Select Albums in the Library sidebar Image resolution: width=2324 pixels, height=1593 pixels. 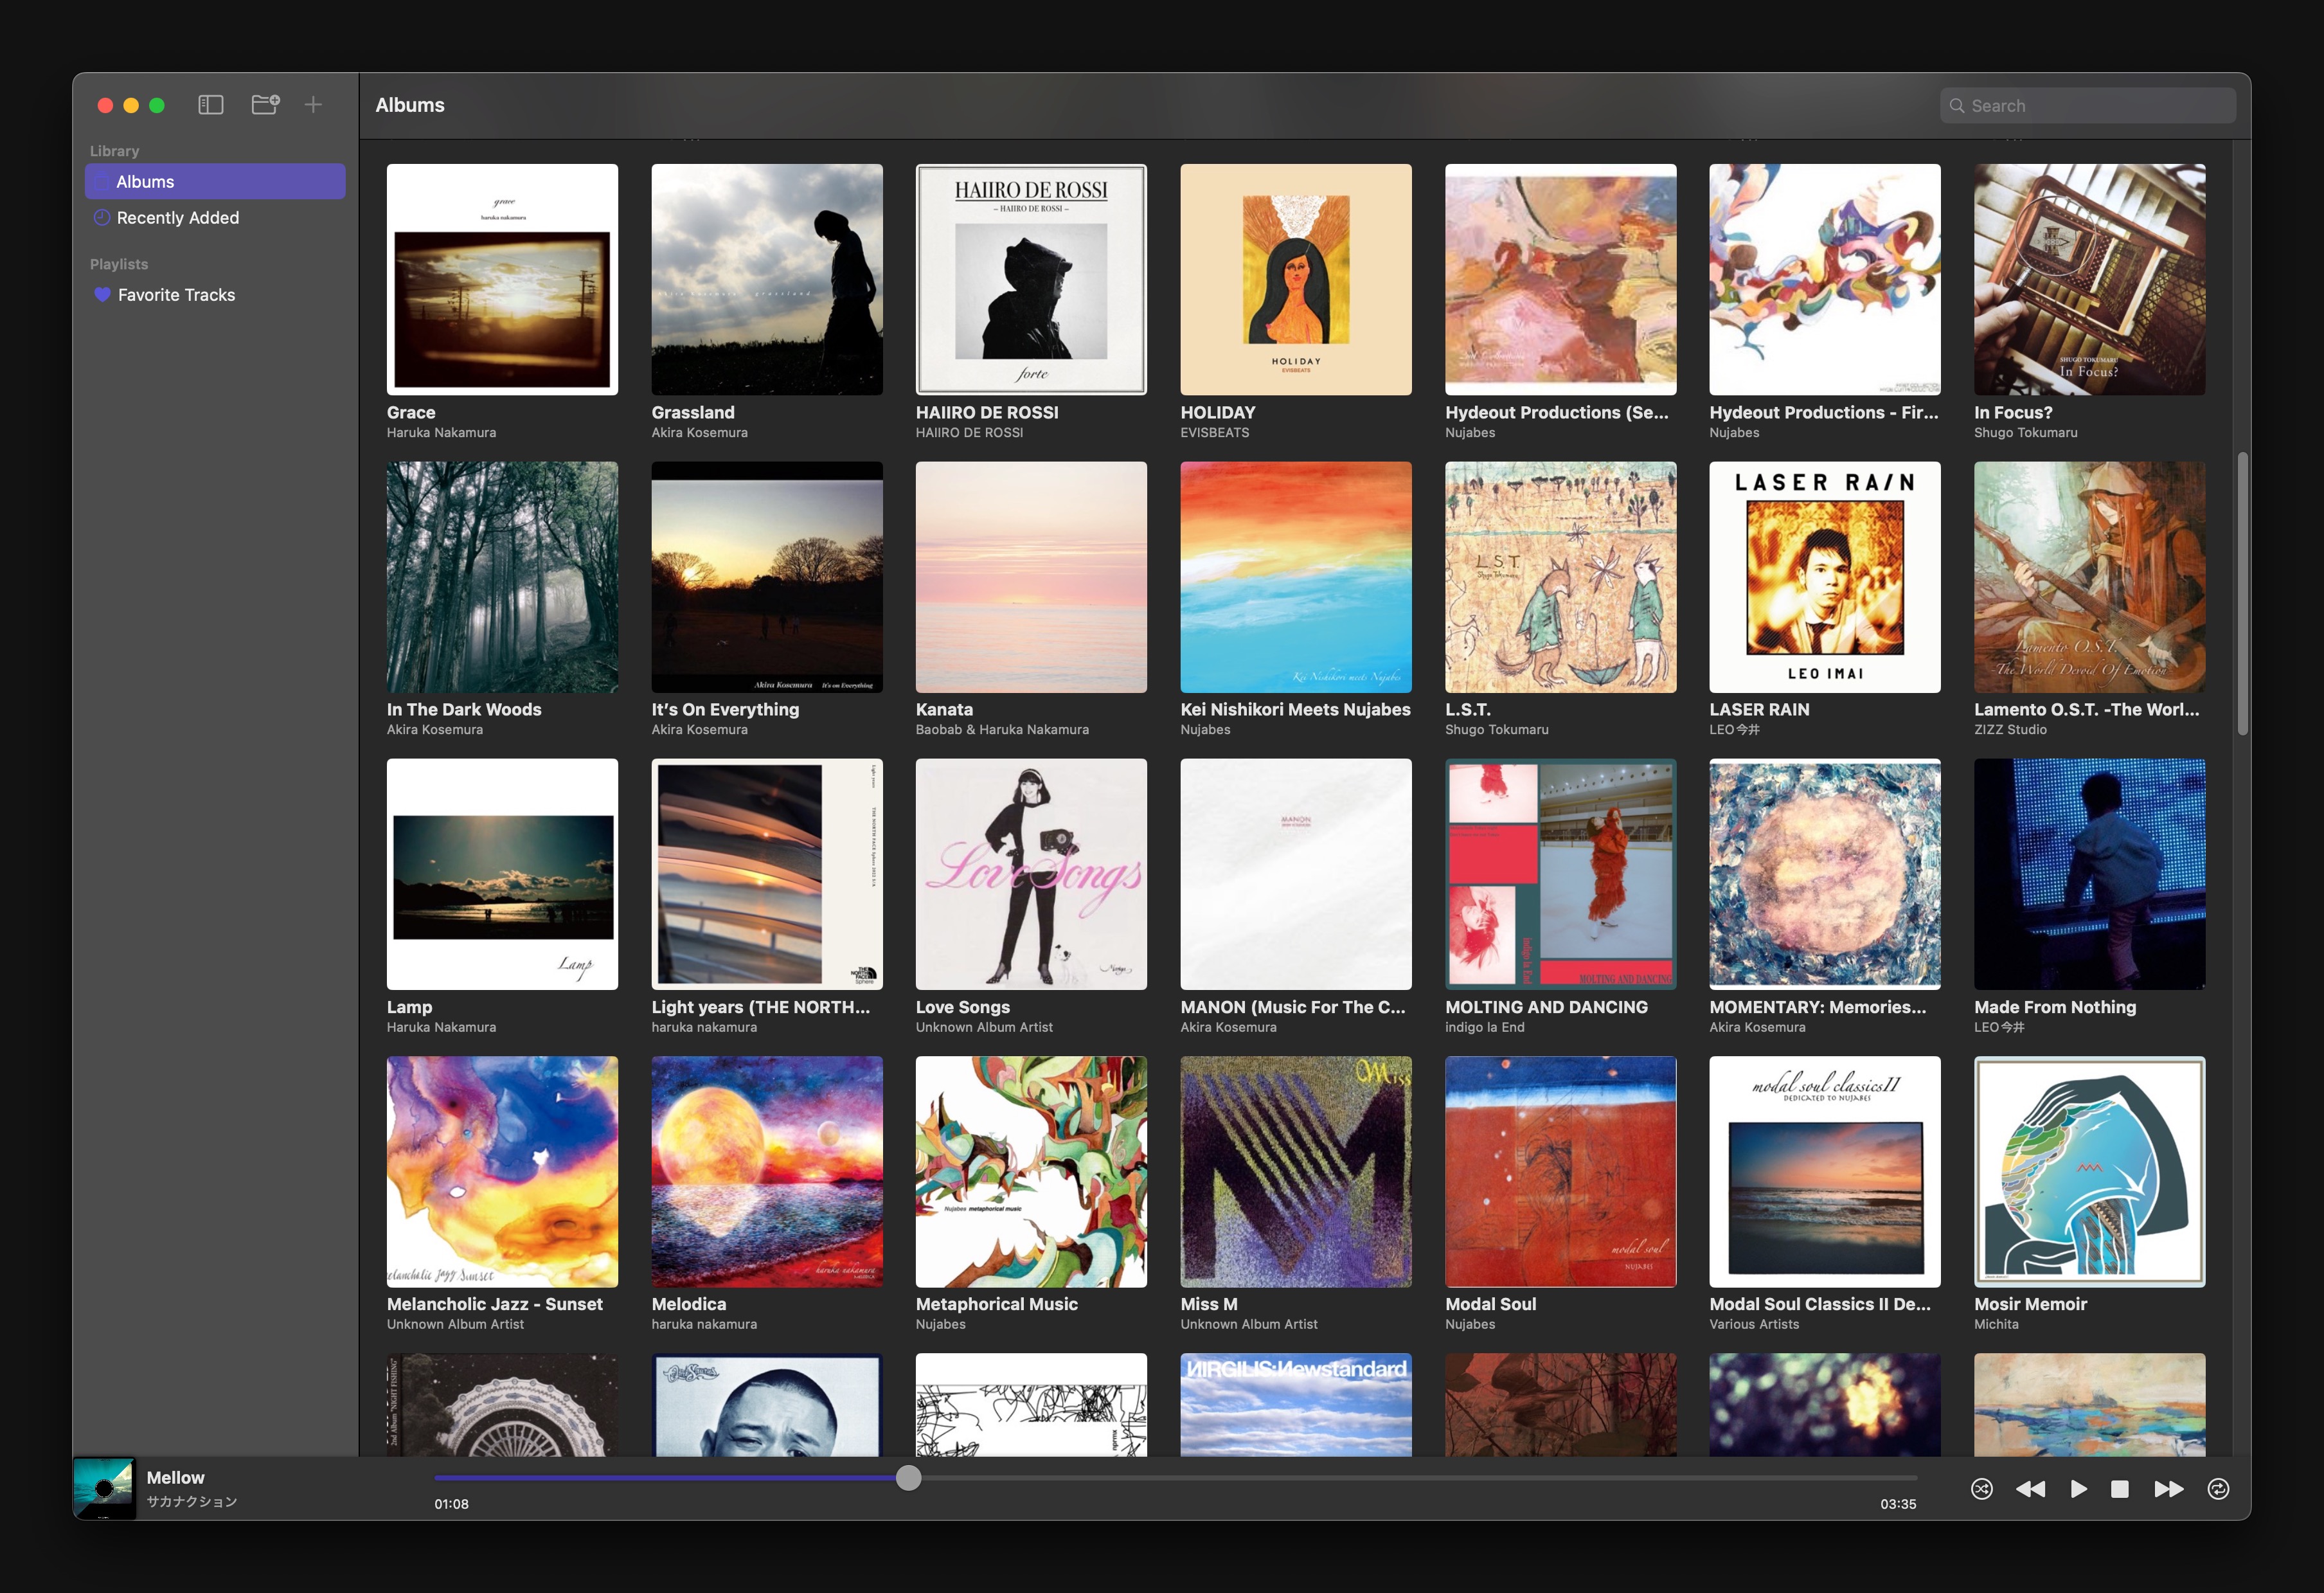click(x=215, y=181)
